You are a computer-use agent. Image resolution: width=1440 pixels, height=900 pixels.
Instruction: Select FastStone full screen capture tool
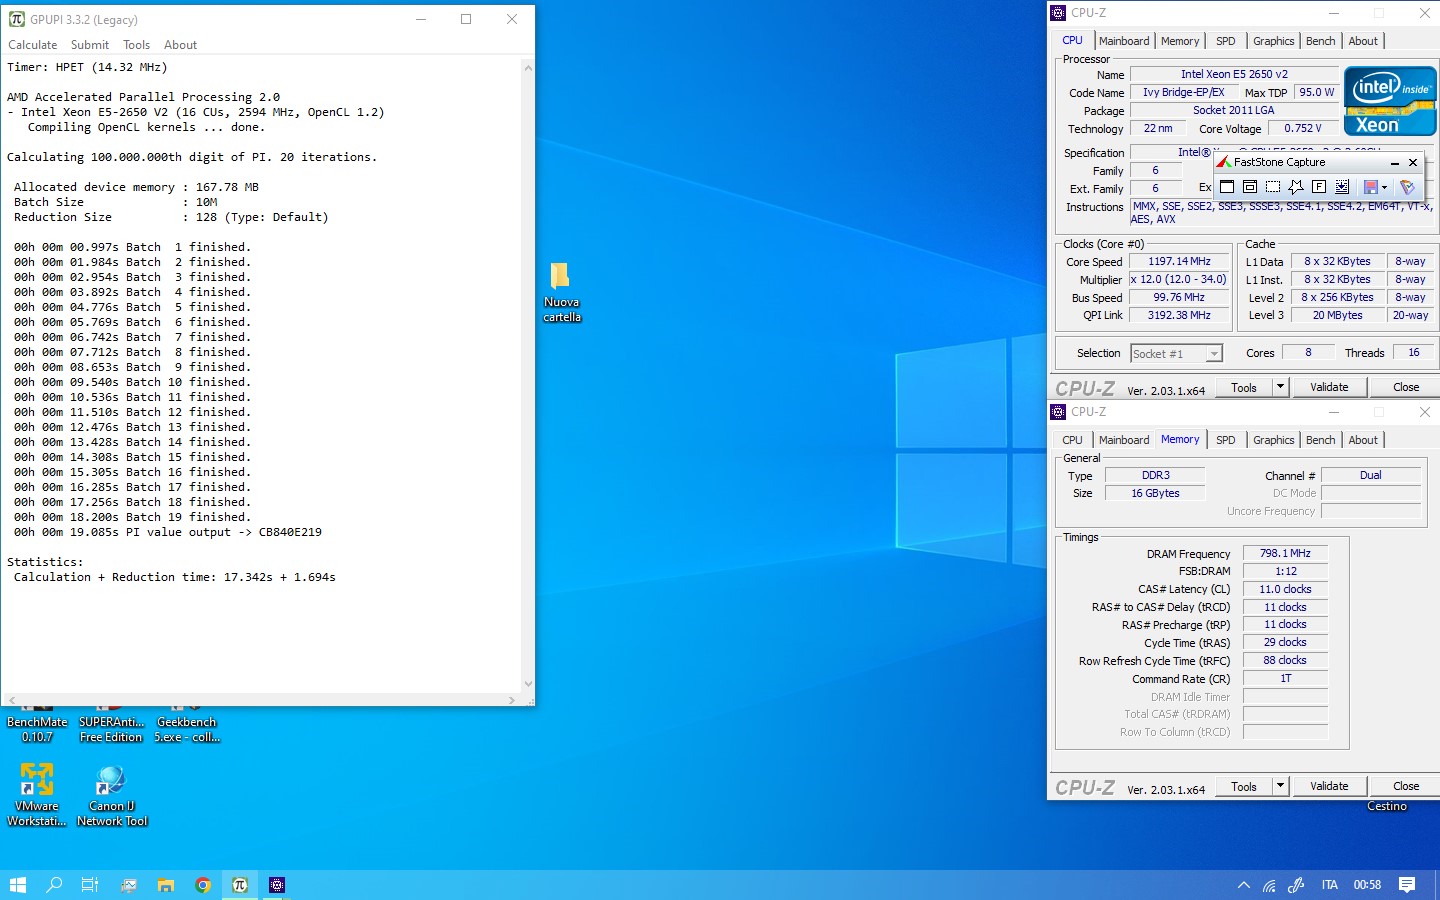[1319, 187]
